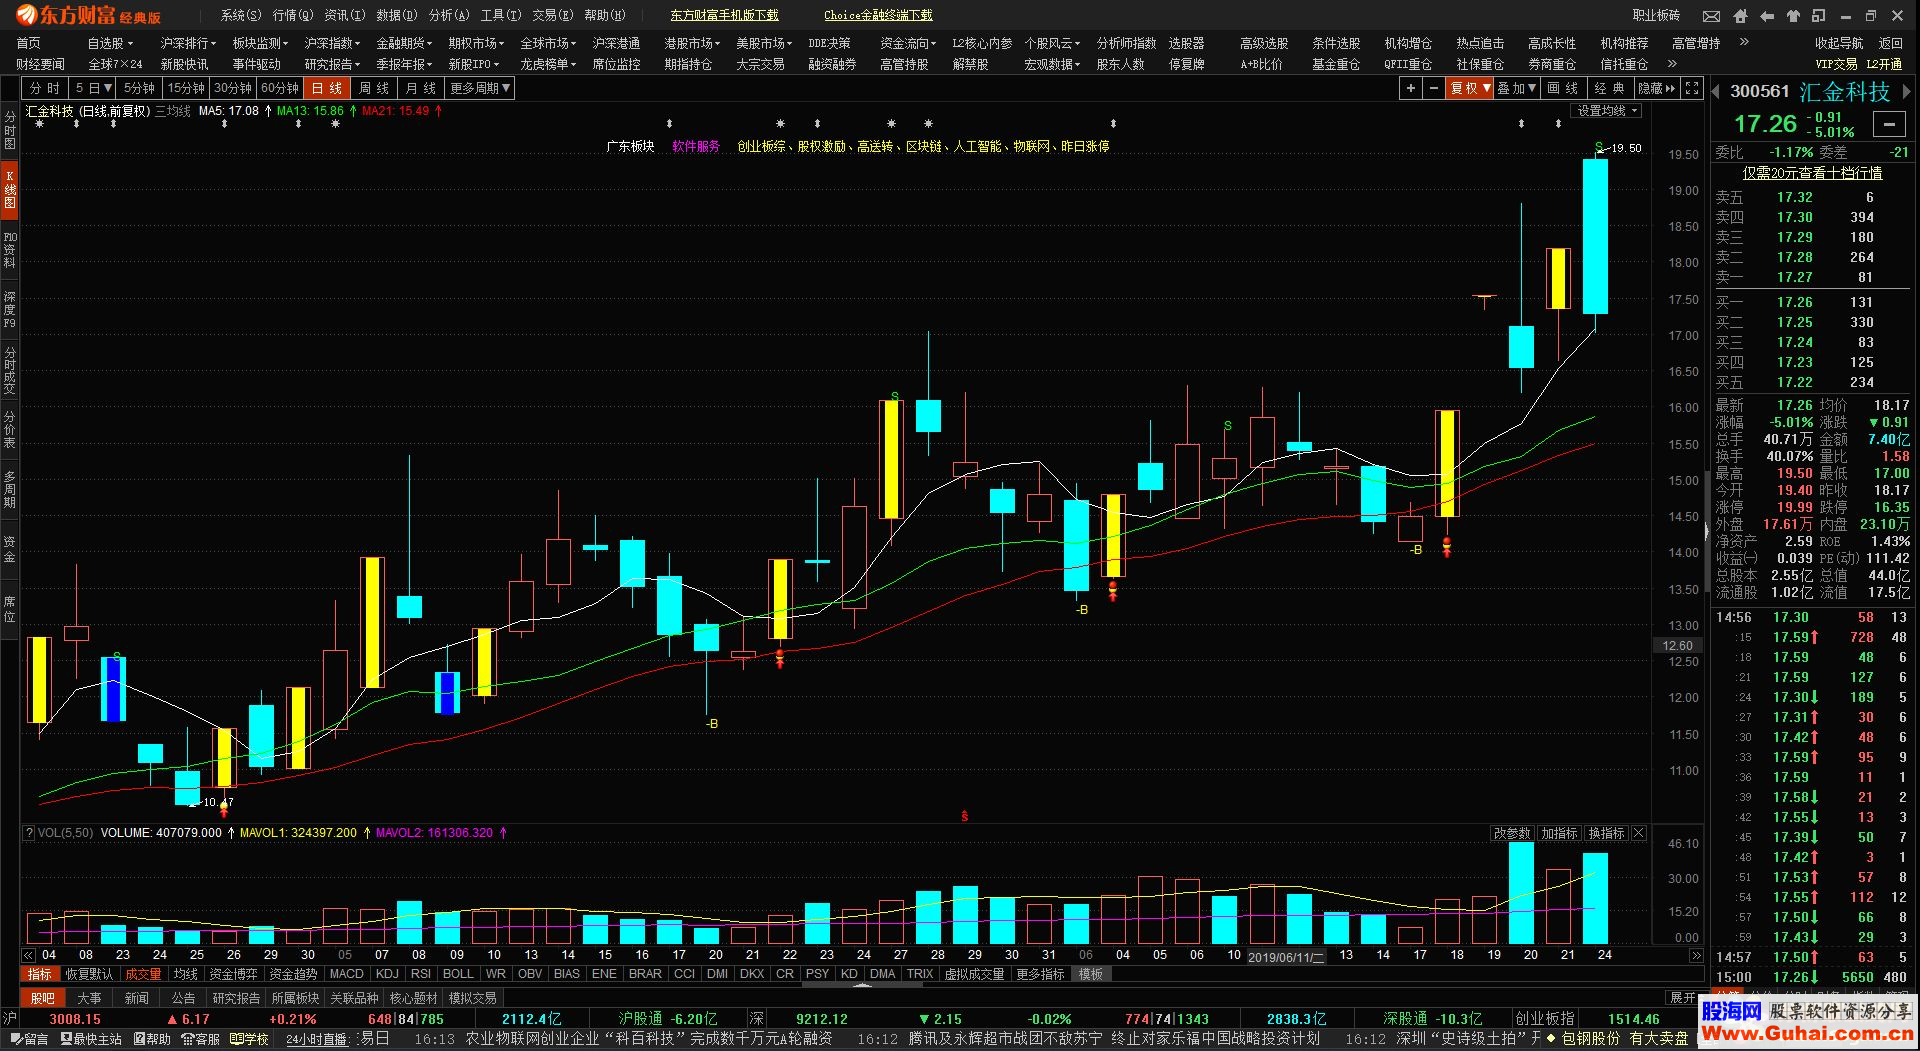Open the skin (shirt) icon in title bar

(1793, 16)
